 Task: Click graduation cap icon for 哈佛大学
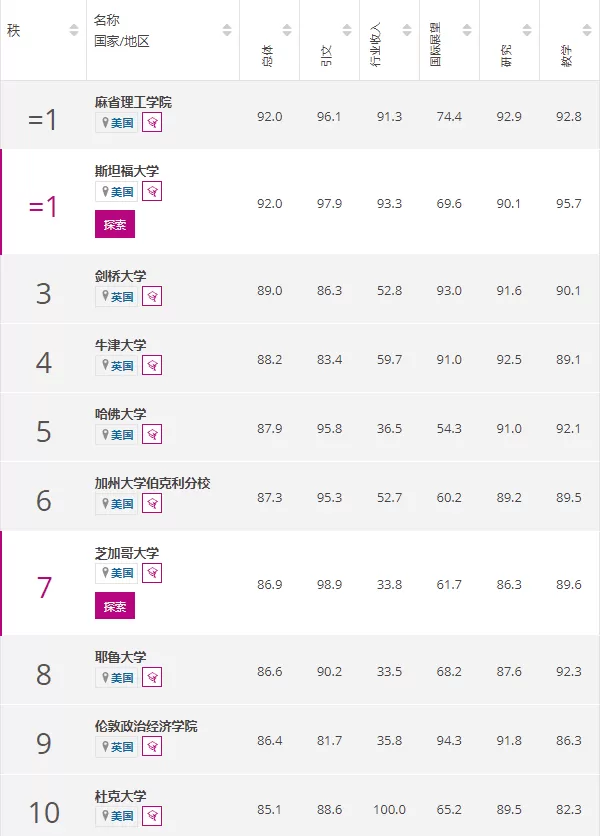[x=152, y=435]
